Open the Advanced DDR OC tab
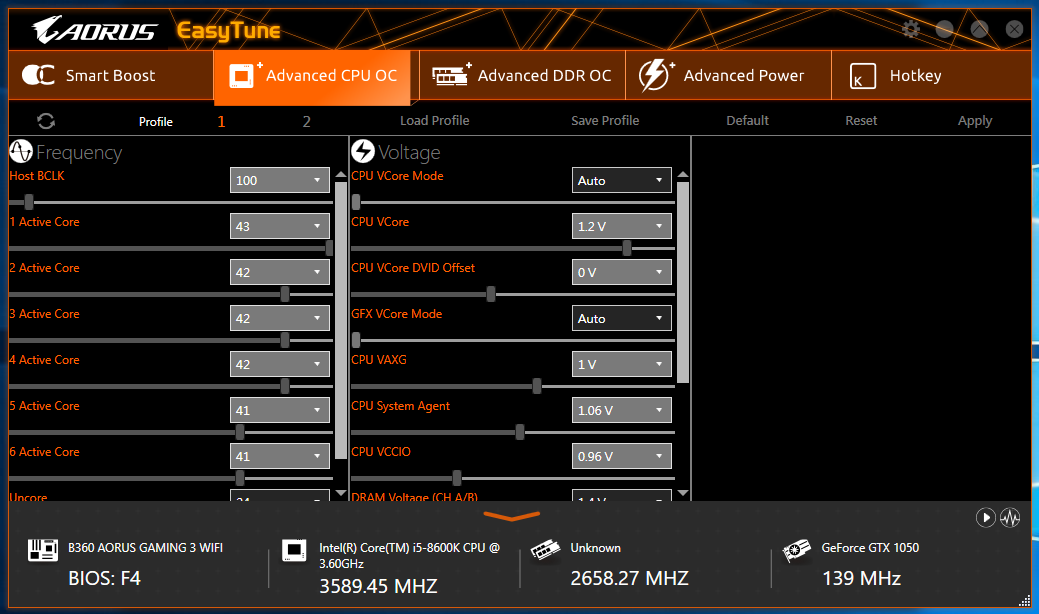The height and width of the screenshot is (614, 1039). [522, 76]
